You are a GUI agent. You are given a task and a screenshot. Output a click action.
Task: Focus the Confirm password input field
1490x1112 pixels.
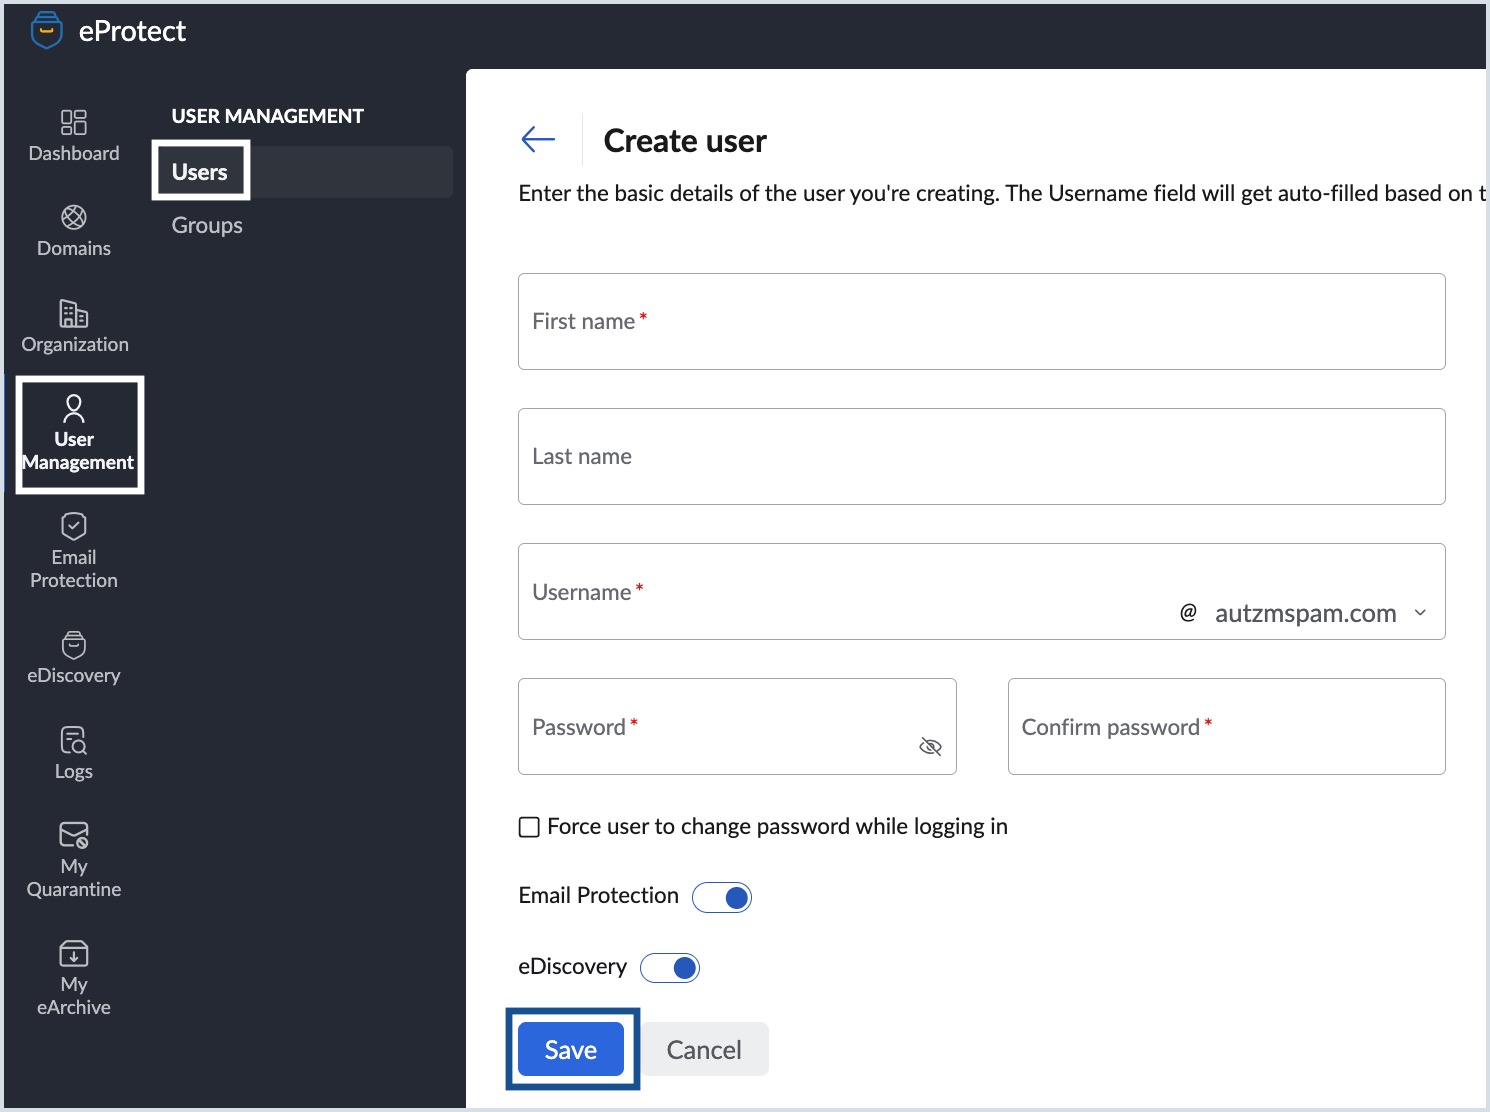click(1227, 727)
